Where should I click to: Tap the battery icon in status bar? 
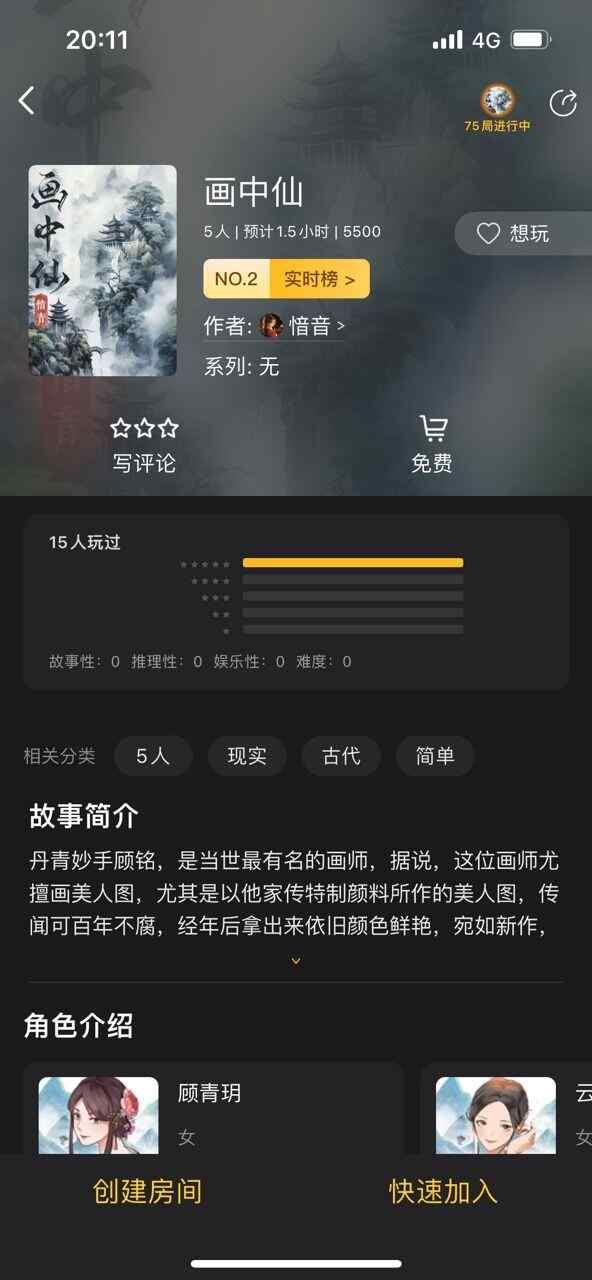[531, 40]
